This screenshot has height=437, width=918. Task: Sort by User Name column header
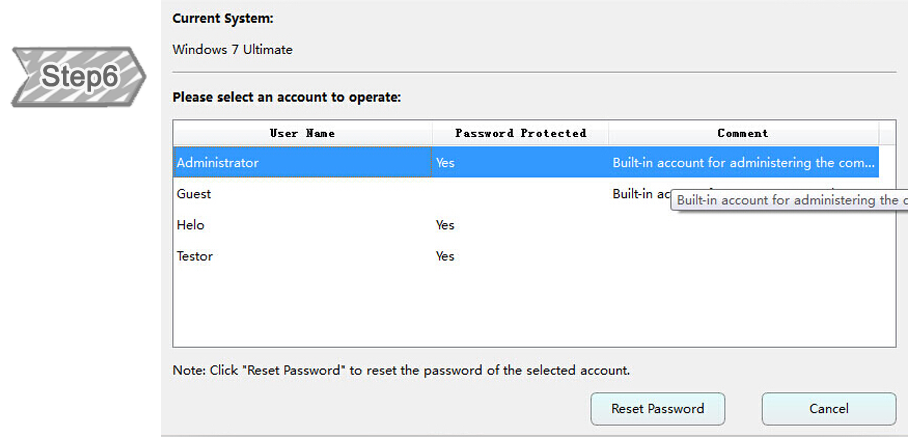tap(302, 133)
